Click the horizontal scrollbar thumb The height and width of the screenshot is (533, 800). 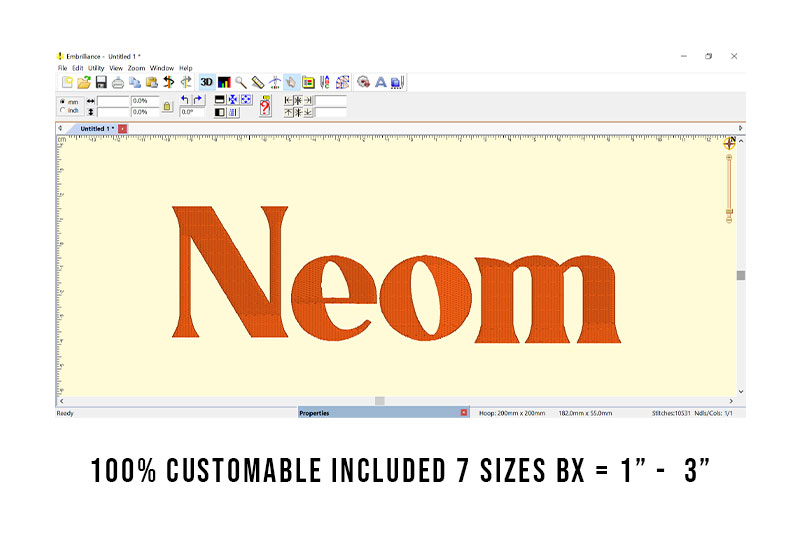(380, 401)
